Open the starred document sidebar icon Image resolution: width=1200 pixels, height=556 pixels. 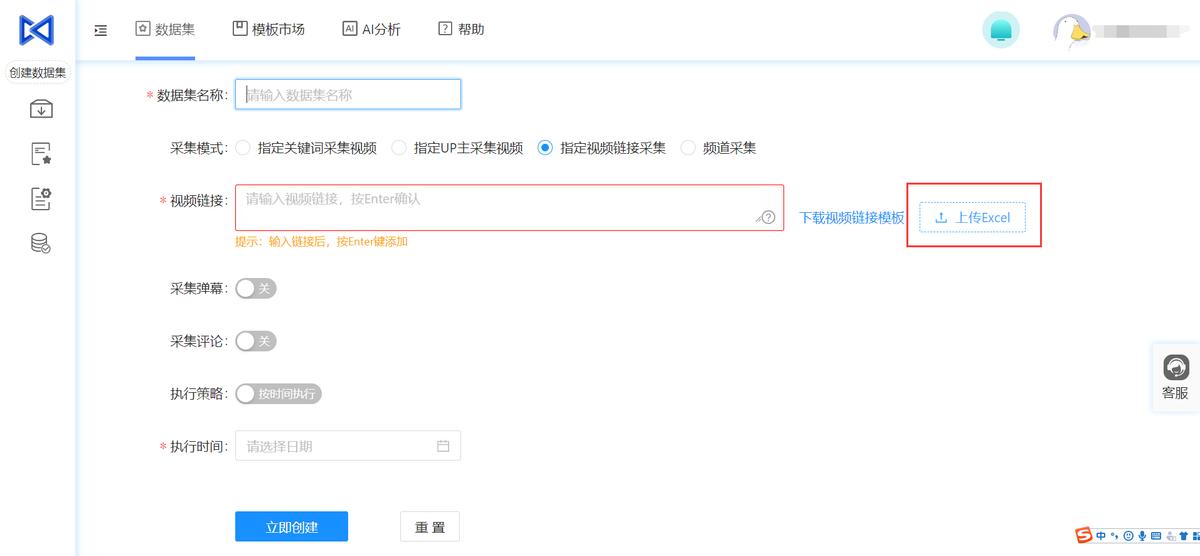[41, 154]
